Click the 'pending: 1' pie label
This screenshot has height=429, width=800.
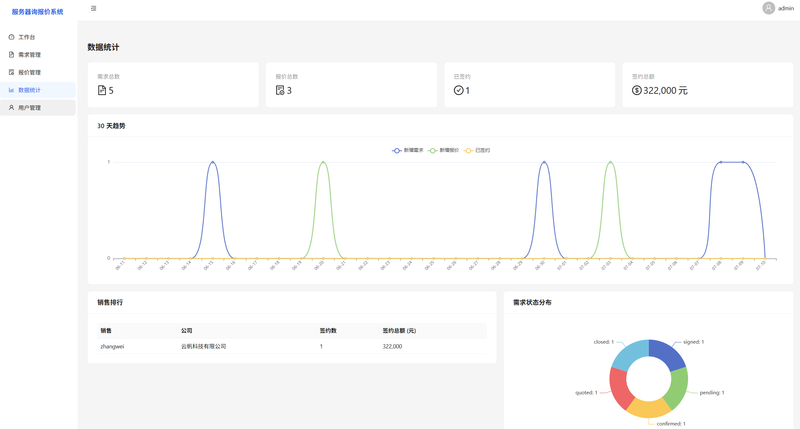point(712,393)
